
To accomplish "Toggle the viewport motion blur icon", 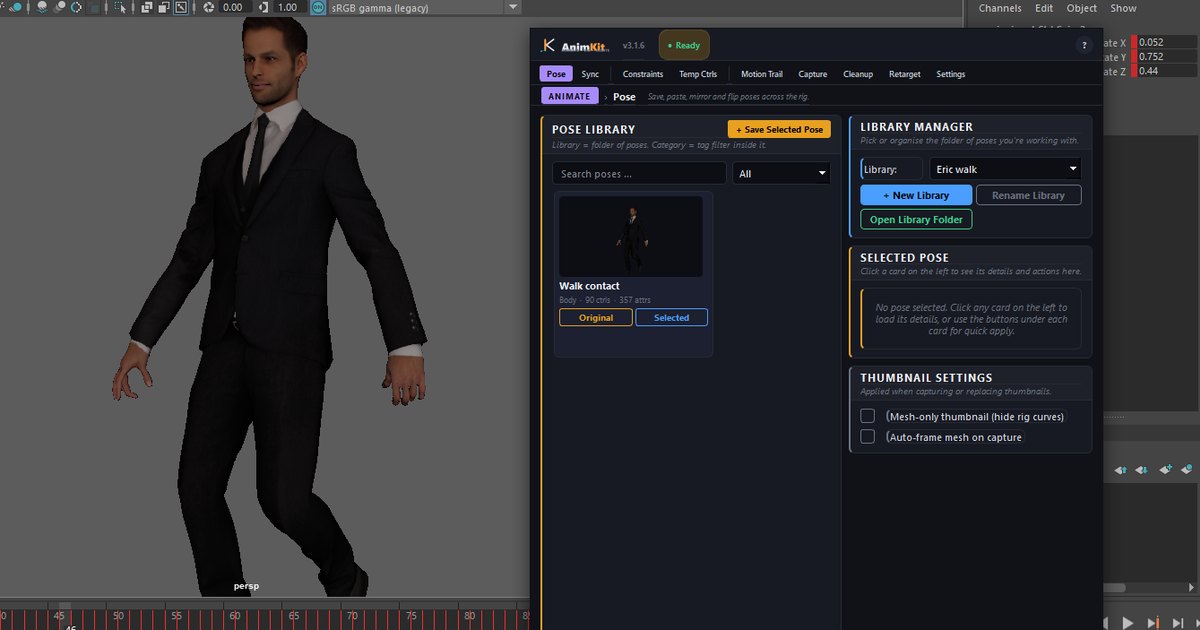I will pos(60,7).
